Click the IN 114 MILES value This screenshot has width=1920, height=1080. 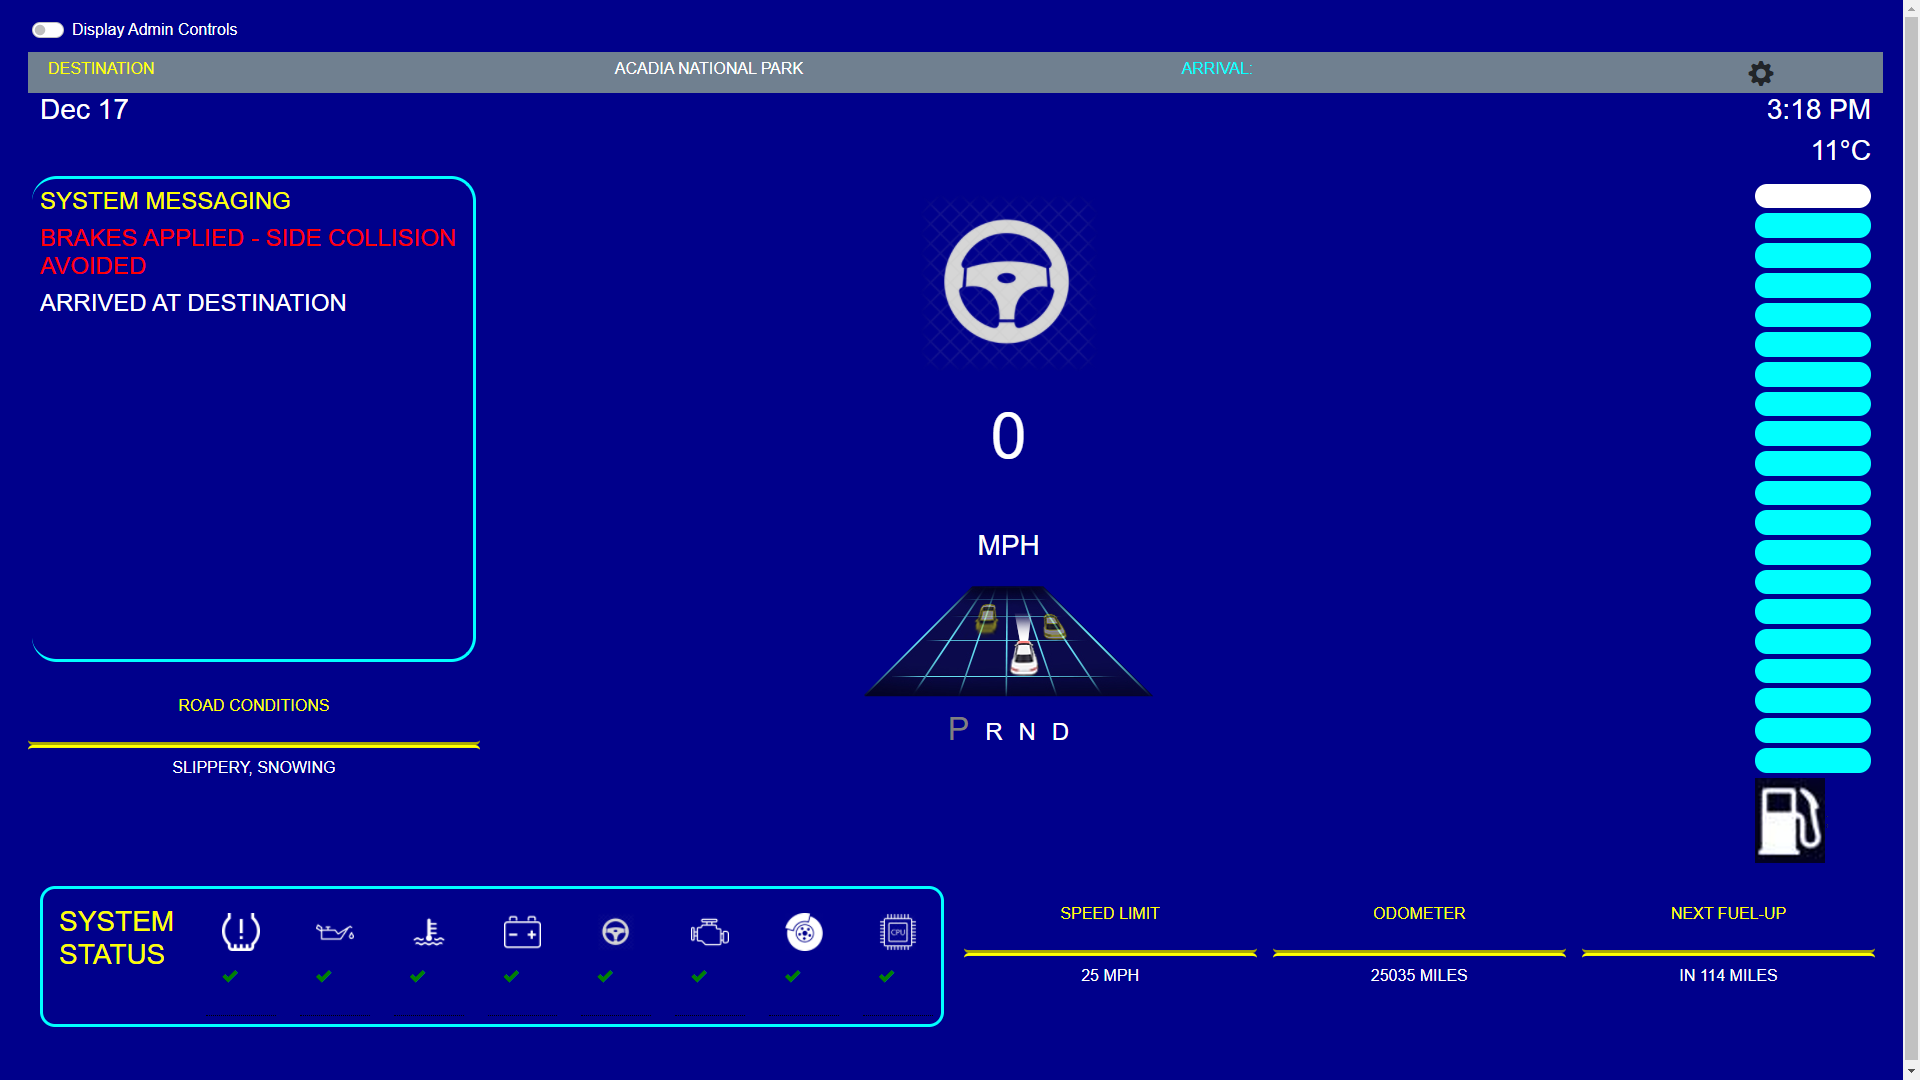[x=1728, y=975]
